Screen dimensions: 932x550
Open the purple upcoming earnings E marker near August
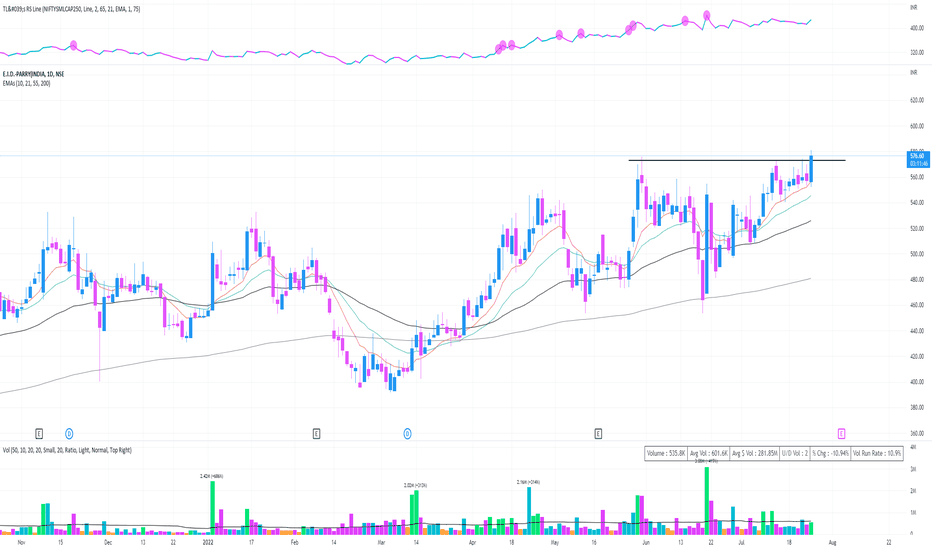tap(841, 433)
